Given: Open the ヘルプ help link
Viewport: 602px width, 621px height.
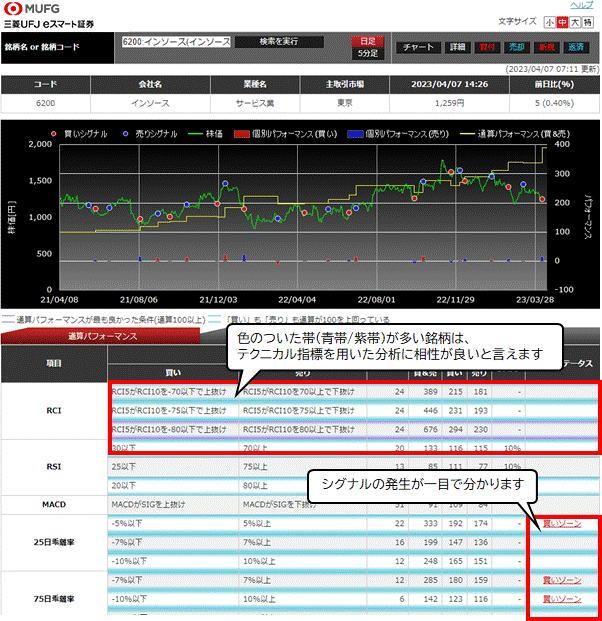Looking at the screenshot, I should click(x=581, y=5).
